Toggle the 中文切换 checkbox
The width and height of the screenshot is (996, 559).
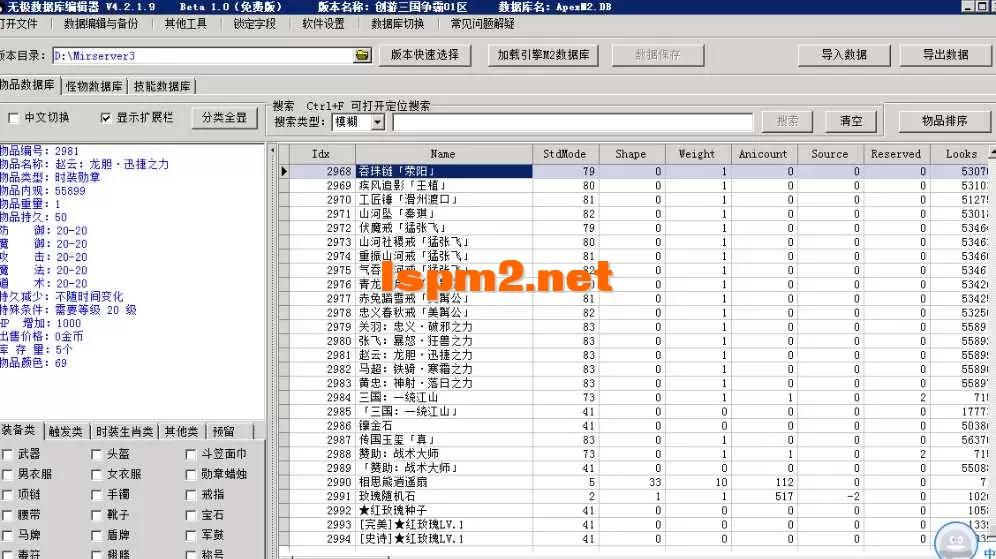pos(13,118)
